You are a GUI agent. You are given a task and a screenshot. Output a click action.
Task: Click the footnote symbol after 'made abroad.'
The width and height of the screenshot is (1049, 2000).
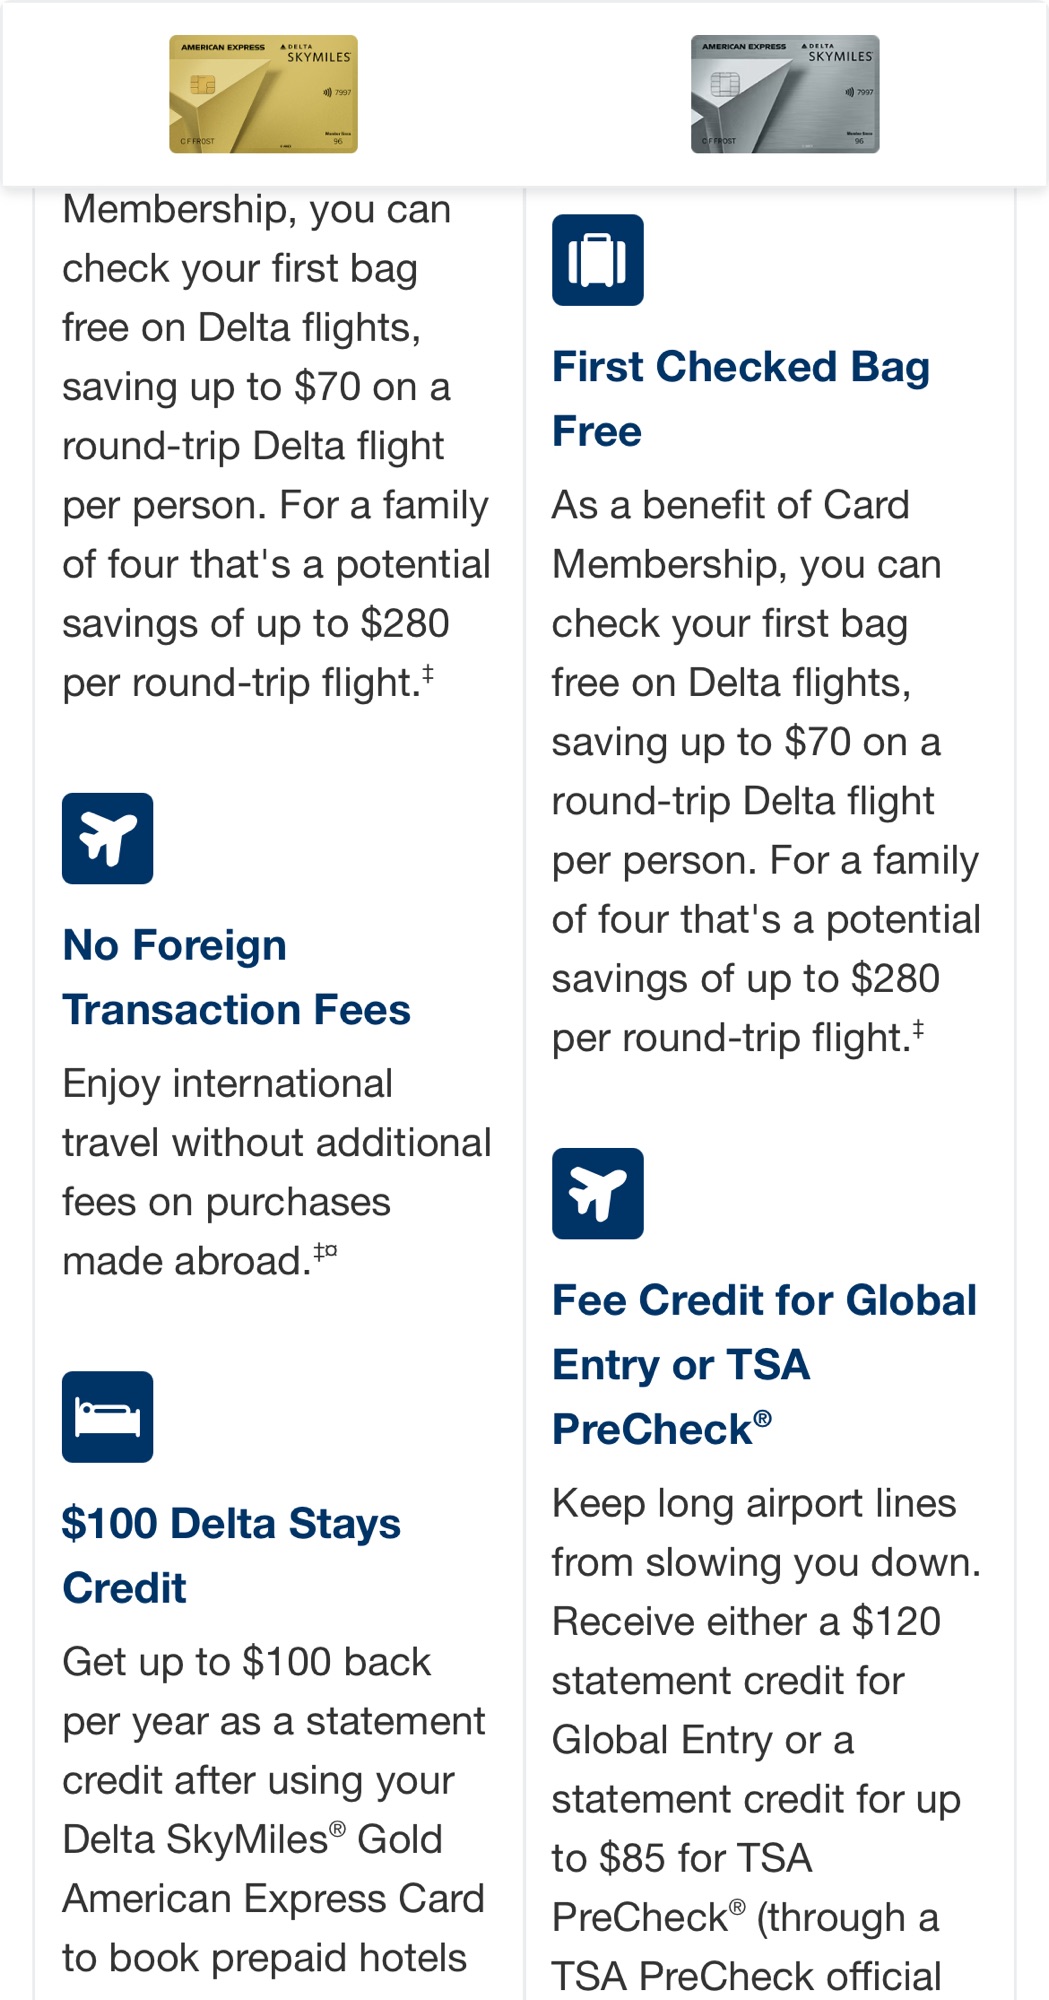point(325,1251)
